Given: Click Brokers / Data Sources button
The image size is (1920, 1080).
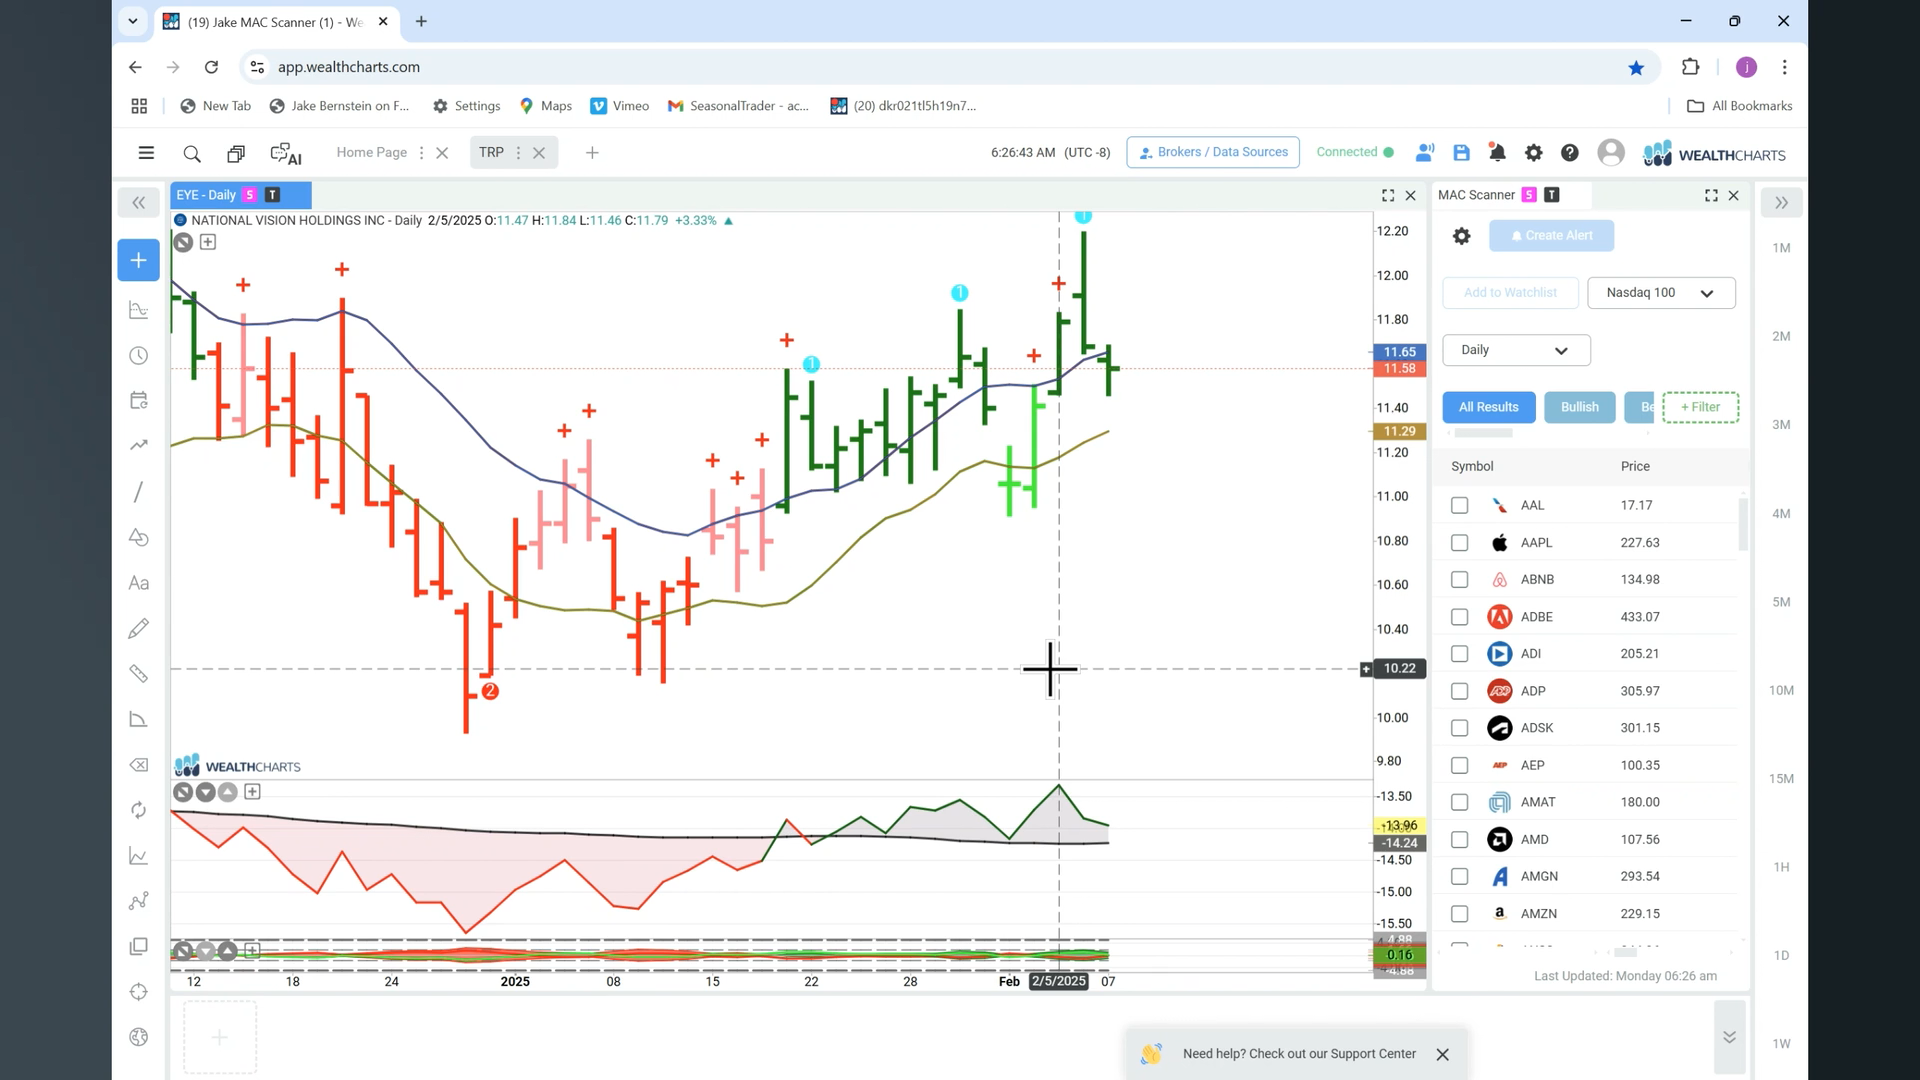Looking at the screenshot, I should pyautogui.click(x=1213, y=152).
